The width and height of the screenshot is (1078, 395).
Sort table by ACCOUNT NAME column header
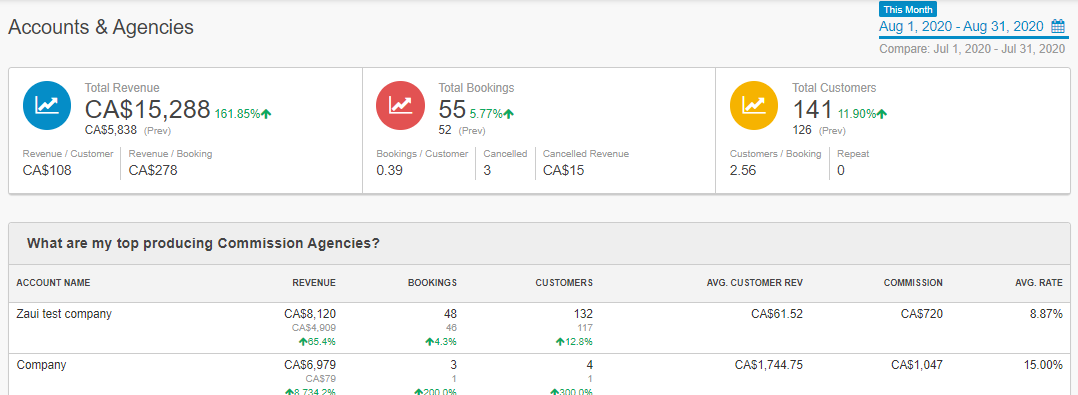(53, 282)
